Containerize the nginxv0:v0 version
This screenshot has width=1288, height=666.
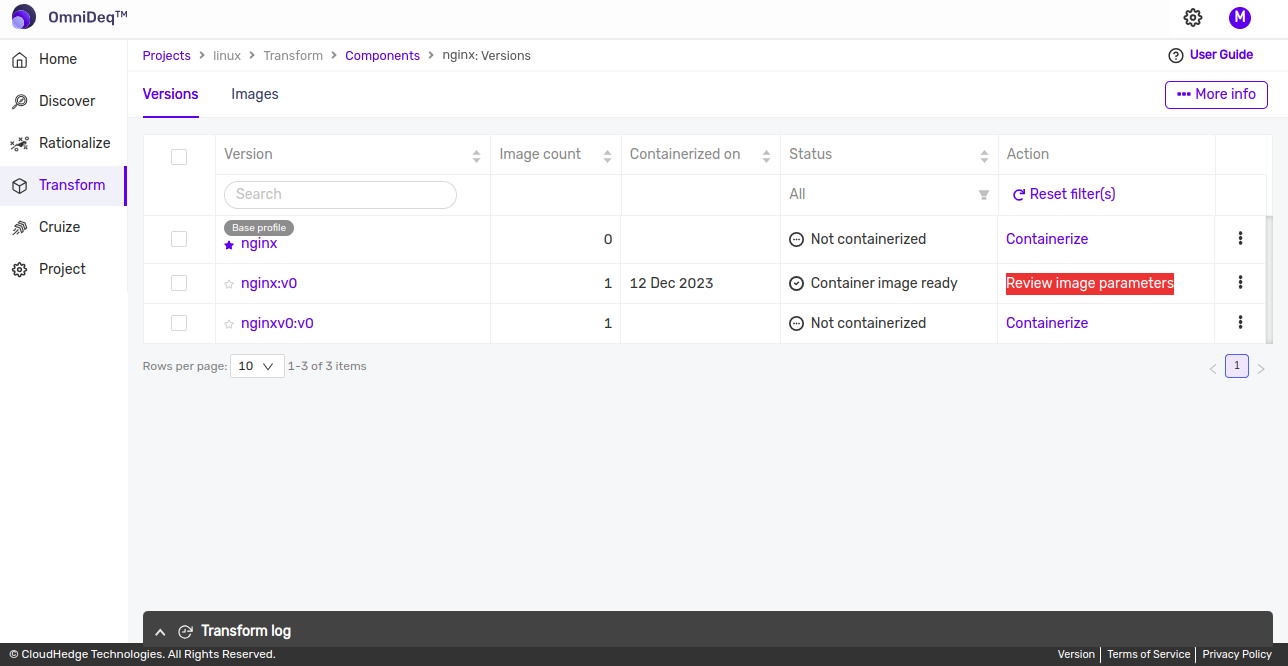[1047, 323]
